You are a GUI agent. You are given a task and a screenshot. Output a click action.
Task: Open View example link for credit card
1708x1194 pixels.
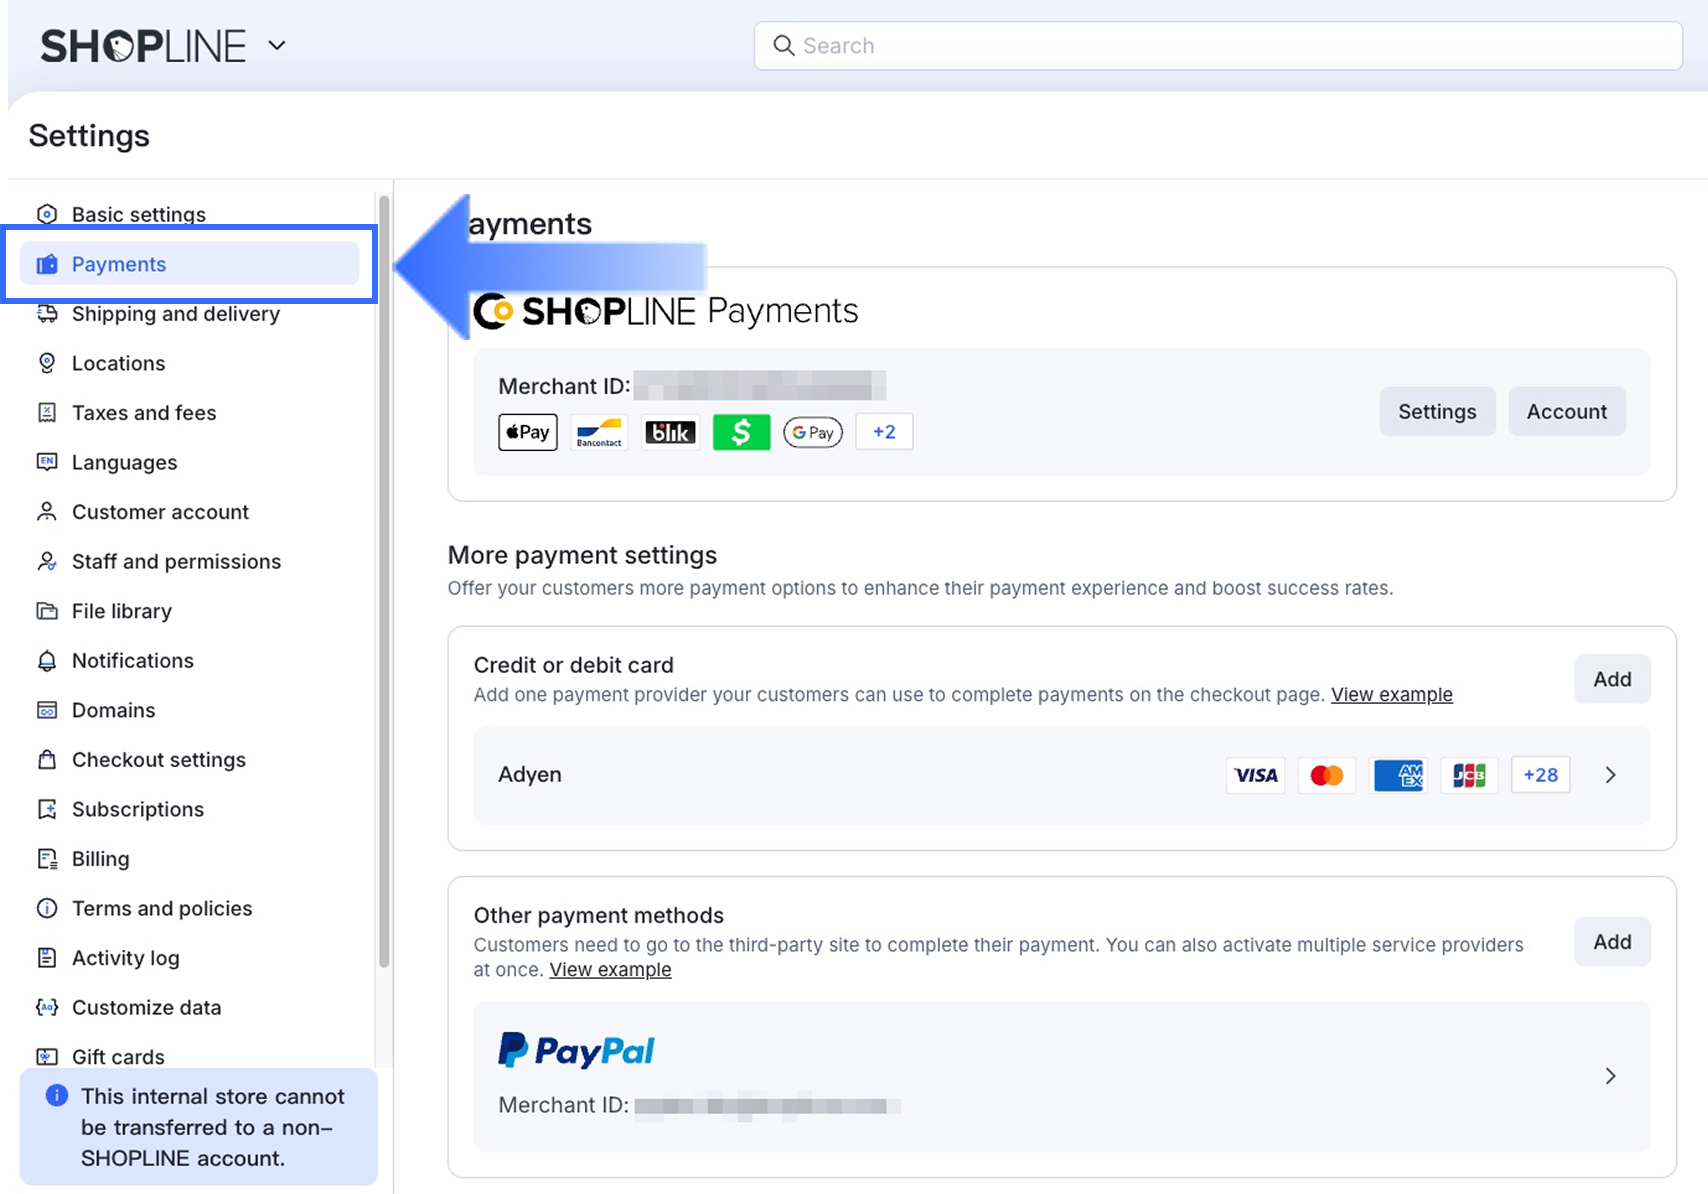point(1392,695)
